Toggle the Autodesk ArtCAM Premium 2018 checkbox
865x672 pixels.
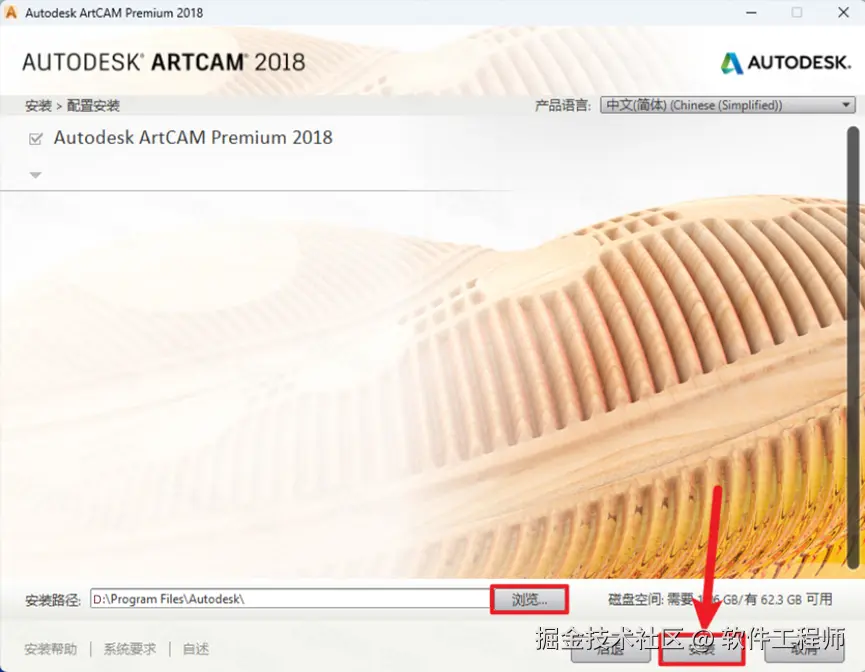click(36, 138)
